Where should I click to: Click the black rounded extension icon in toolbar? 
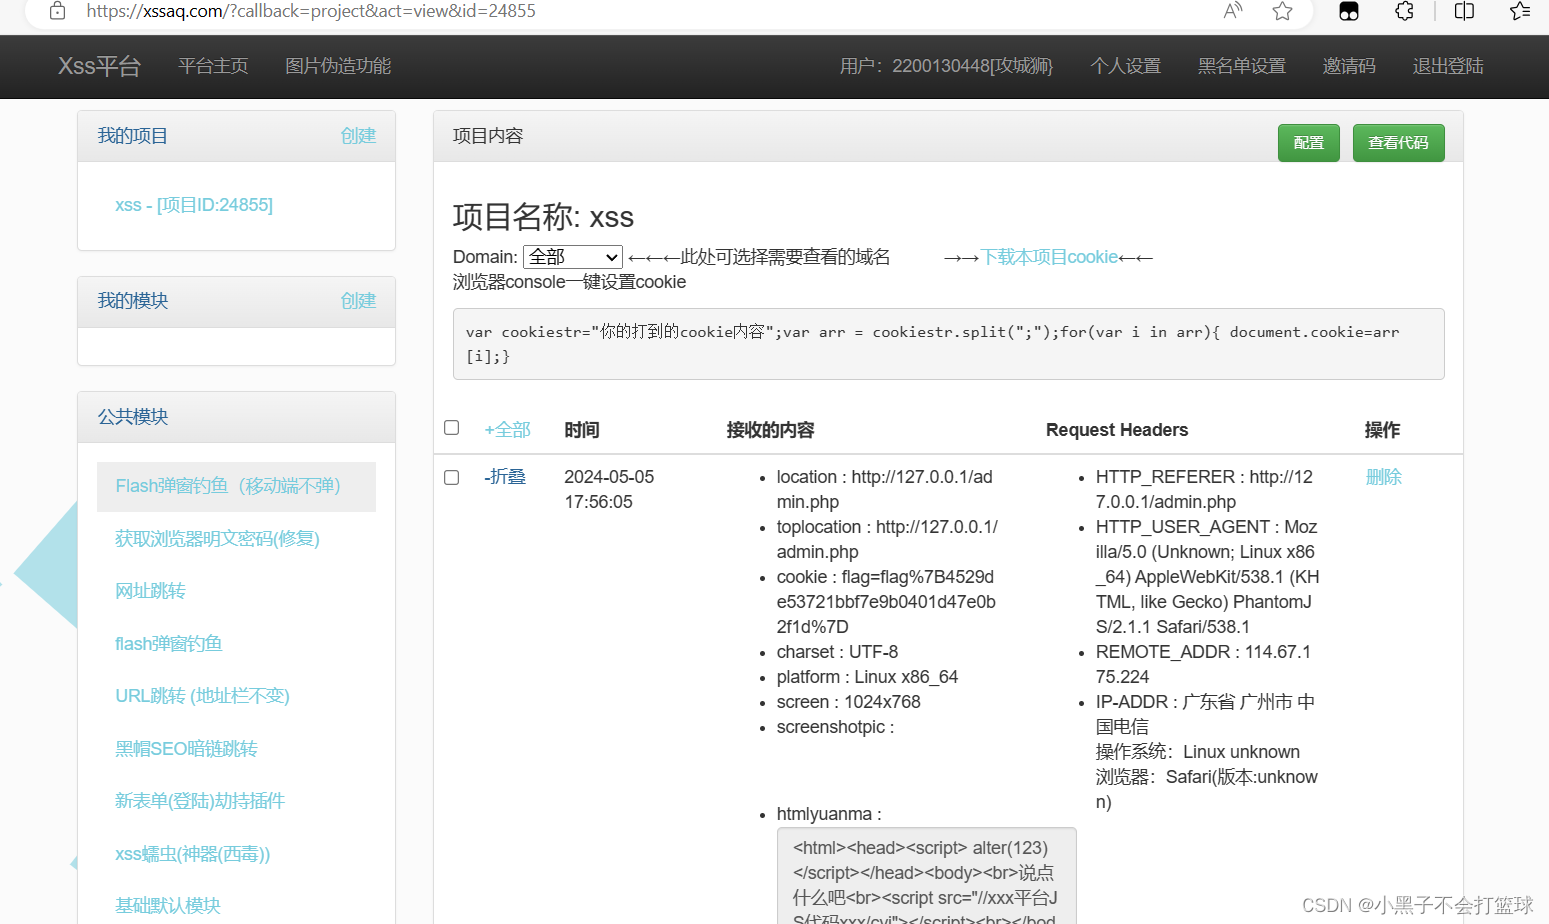1349,11
